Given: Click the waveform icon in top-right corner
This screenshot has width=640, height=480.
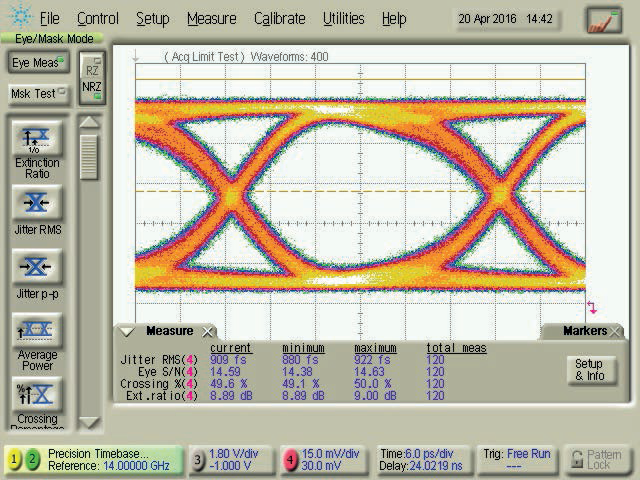Looking at the screenshot, I should click(x=603, y=19).
